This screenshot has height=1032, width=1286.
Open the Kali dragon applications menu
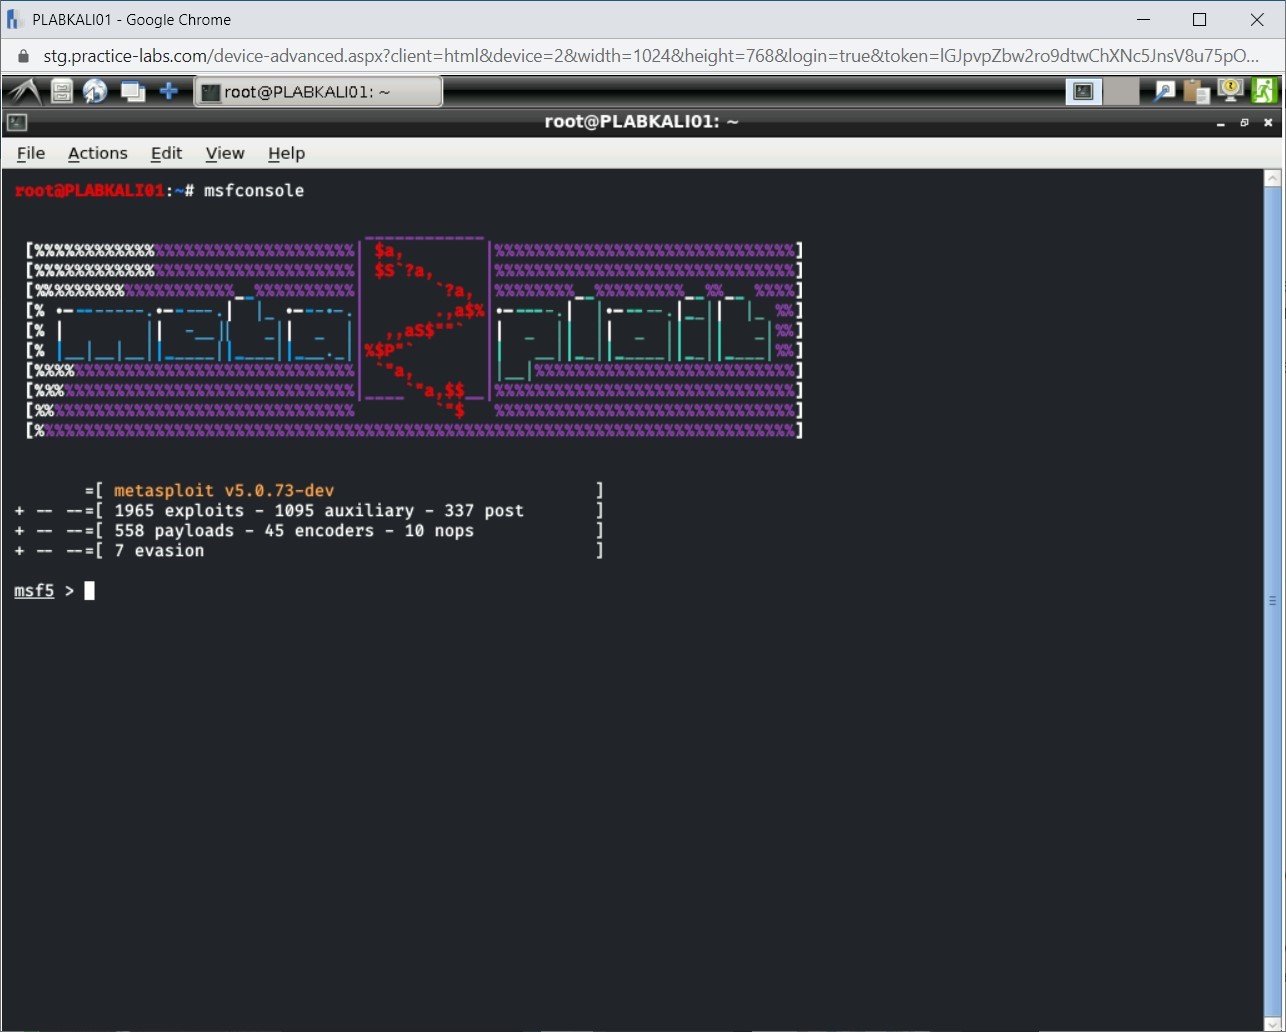click(x=23, y=92)
